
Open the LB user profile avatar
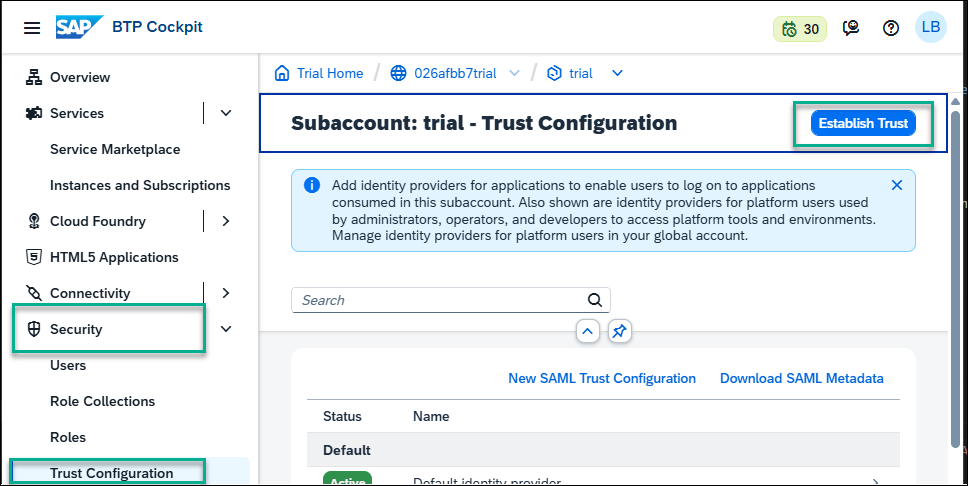click(930, 27)
